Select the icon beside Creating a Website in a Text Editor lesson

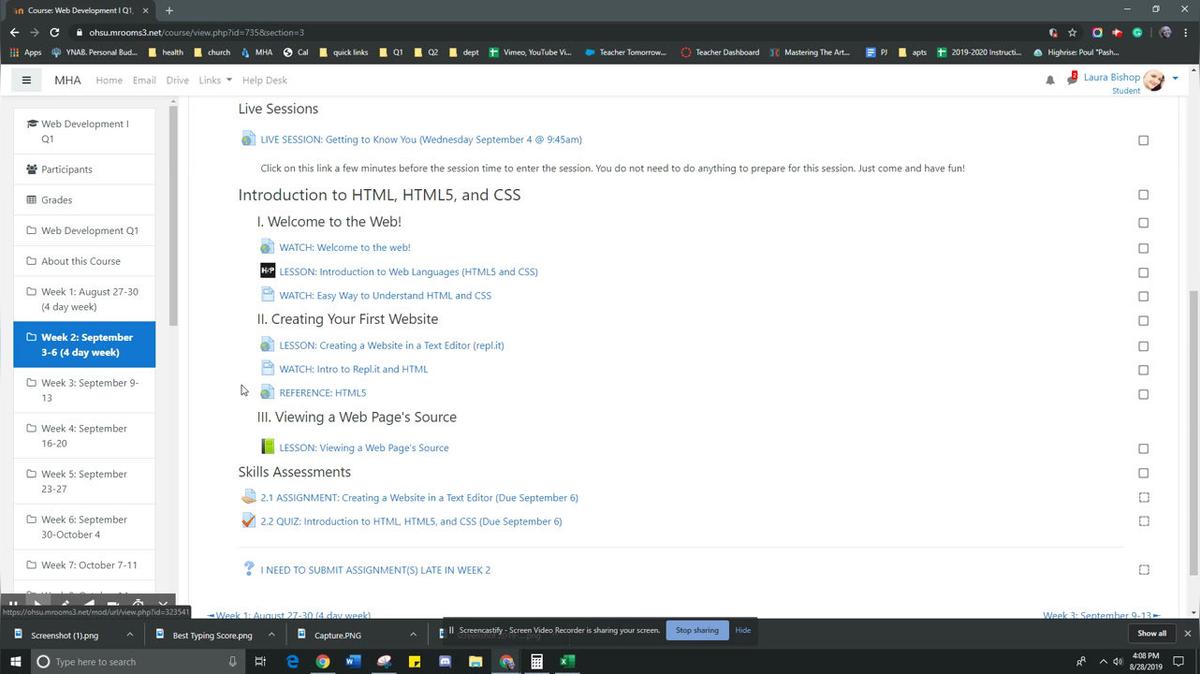click(267, 345)
